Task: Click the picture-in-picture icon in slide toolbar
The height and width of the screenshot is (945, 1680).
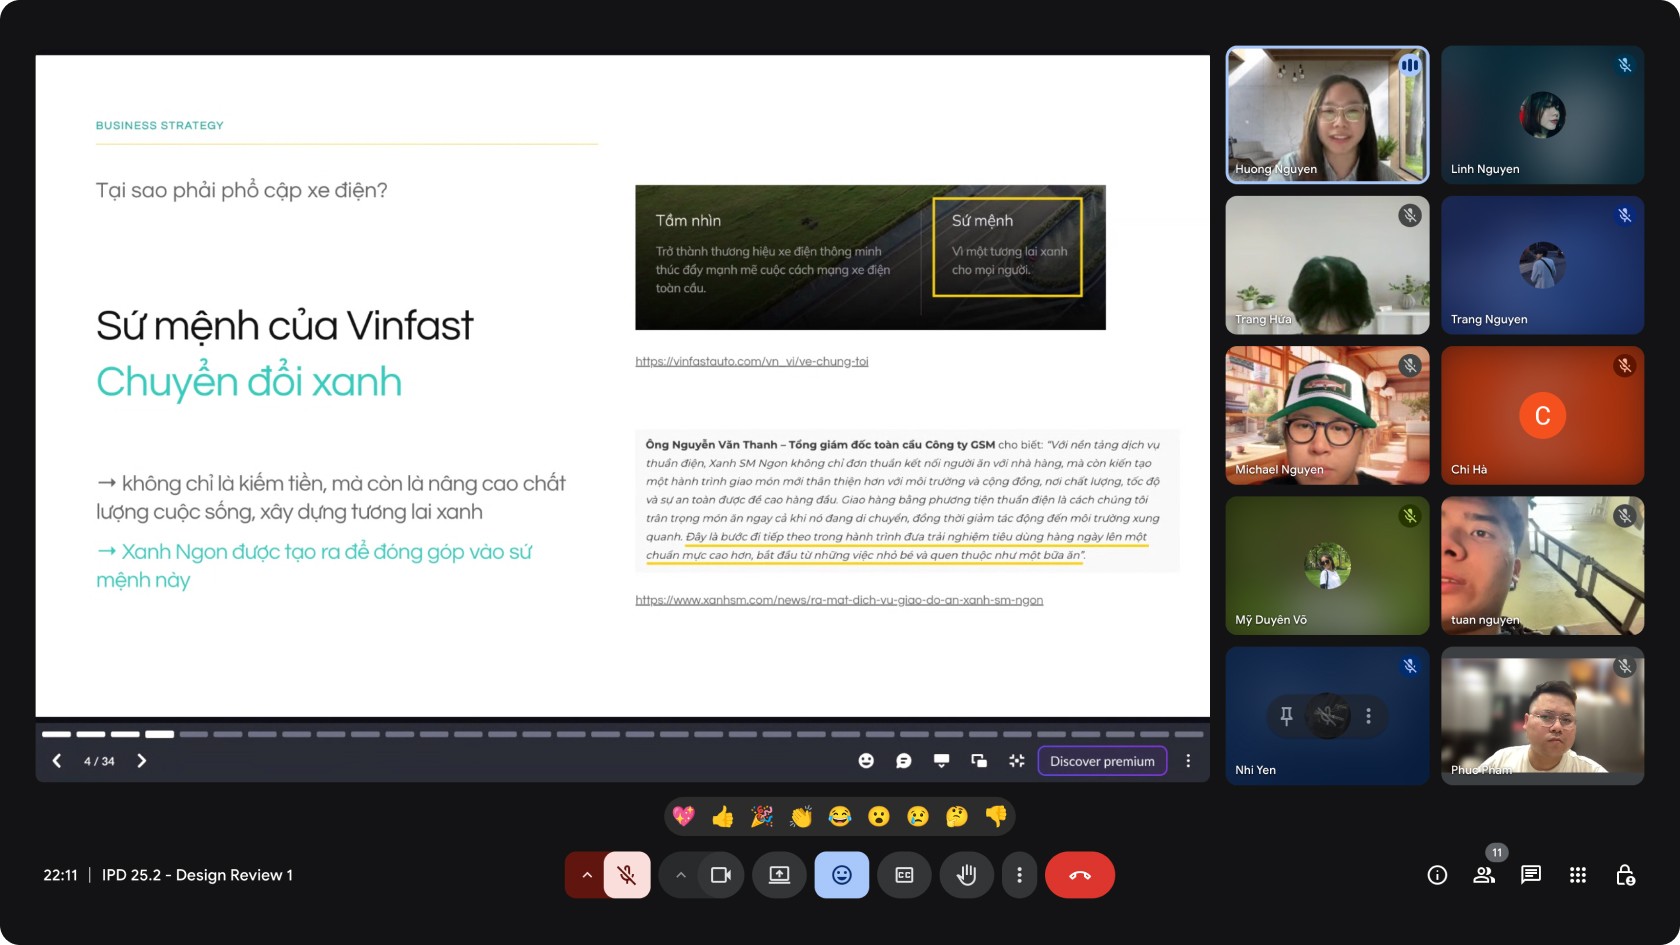Action: coord(979,761)
